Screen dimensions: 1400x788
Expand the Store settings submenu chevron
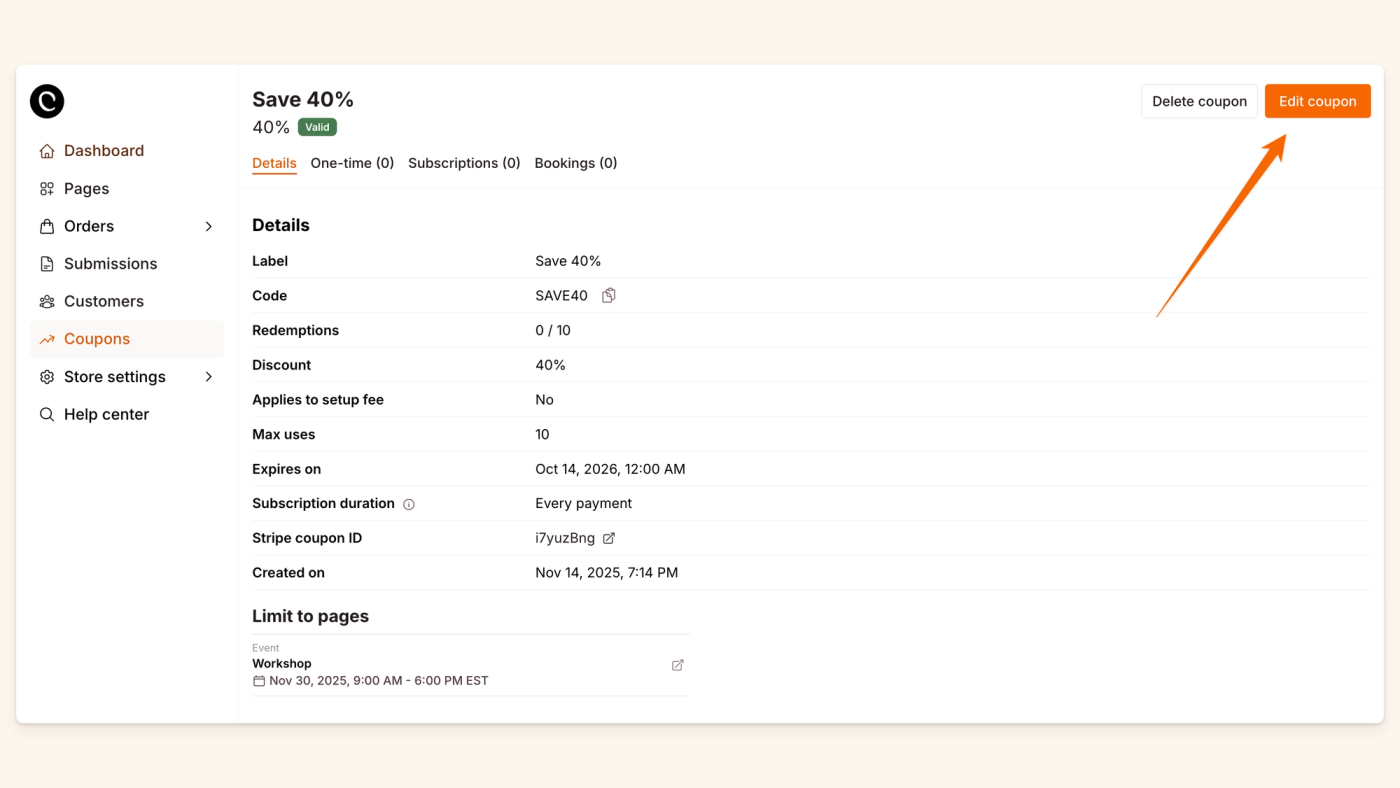pyautogui.click(x=209, y=377)
